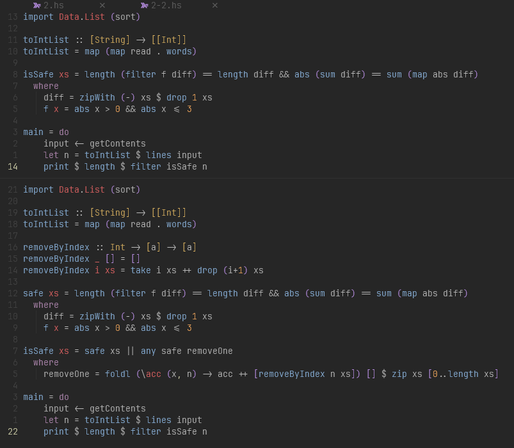This screenshot has height=448, width=514.
Task: Click the 'main = do' line in the lower pane
Action: (x=46, y=397)
